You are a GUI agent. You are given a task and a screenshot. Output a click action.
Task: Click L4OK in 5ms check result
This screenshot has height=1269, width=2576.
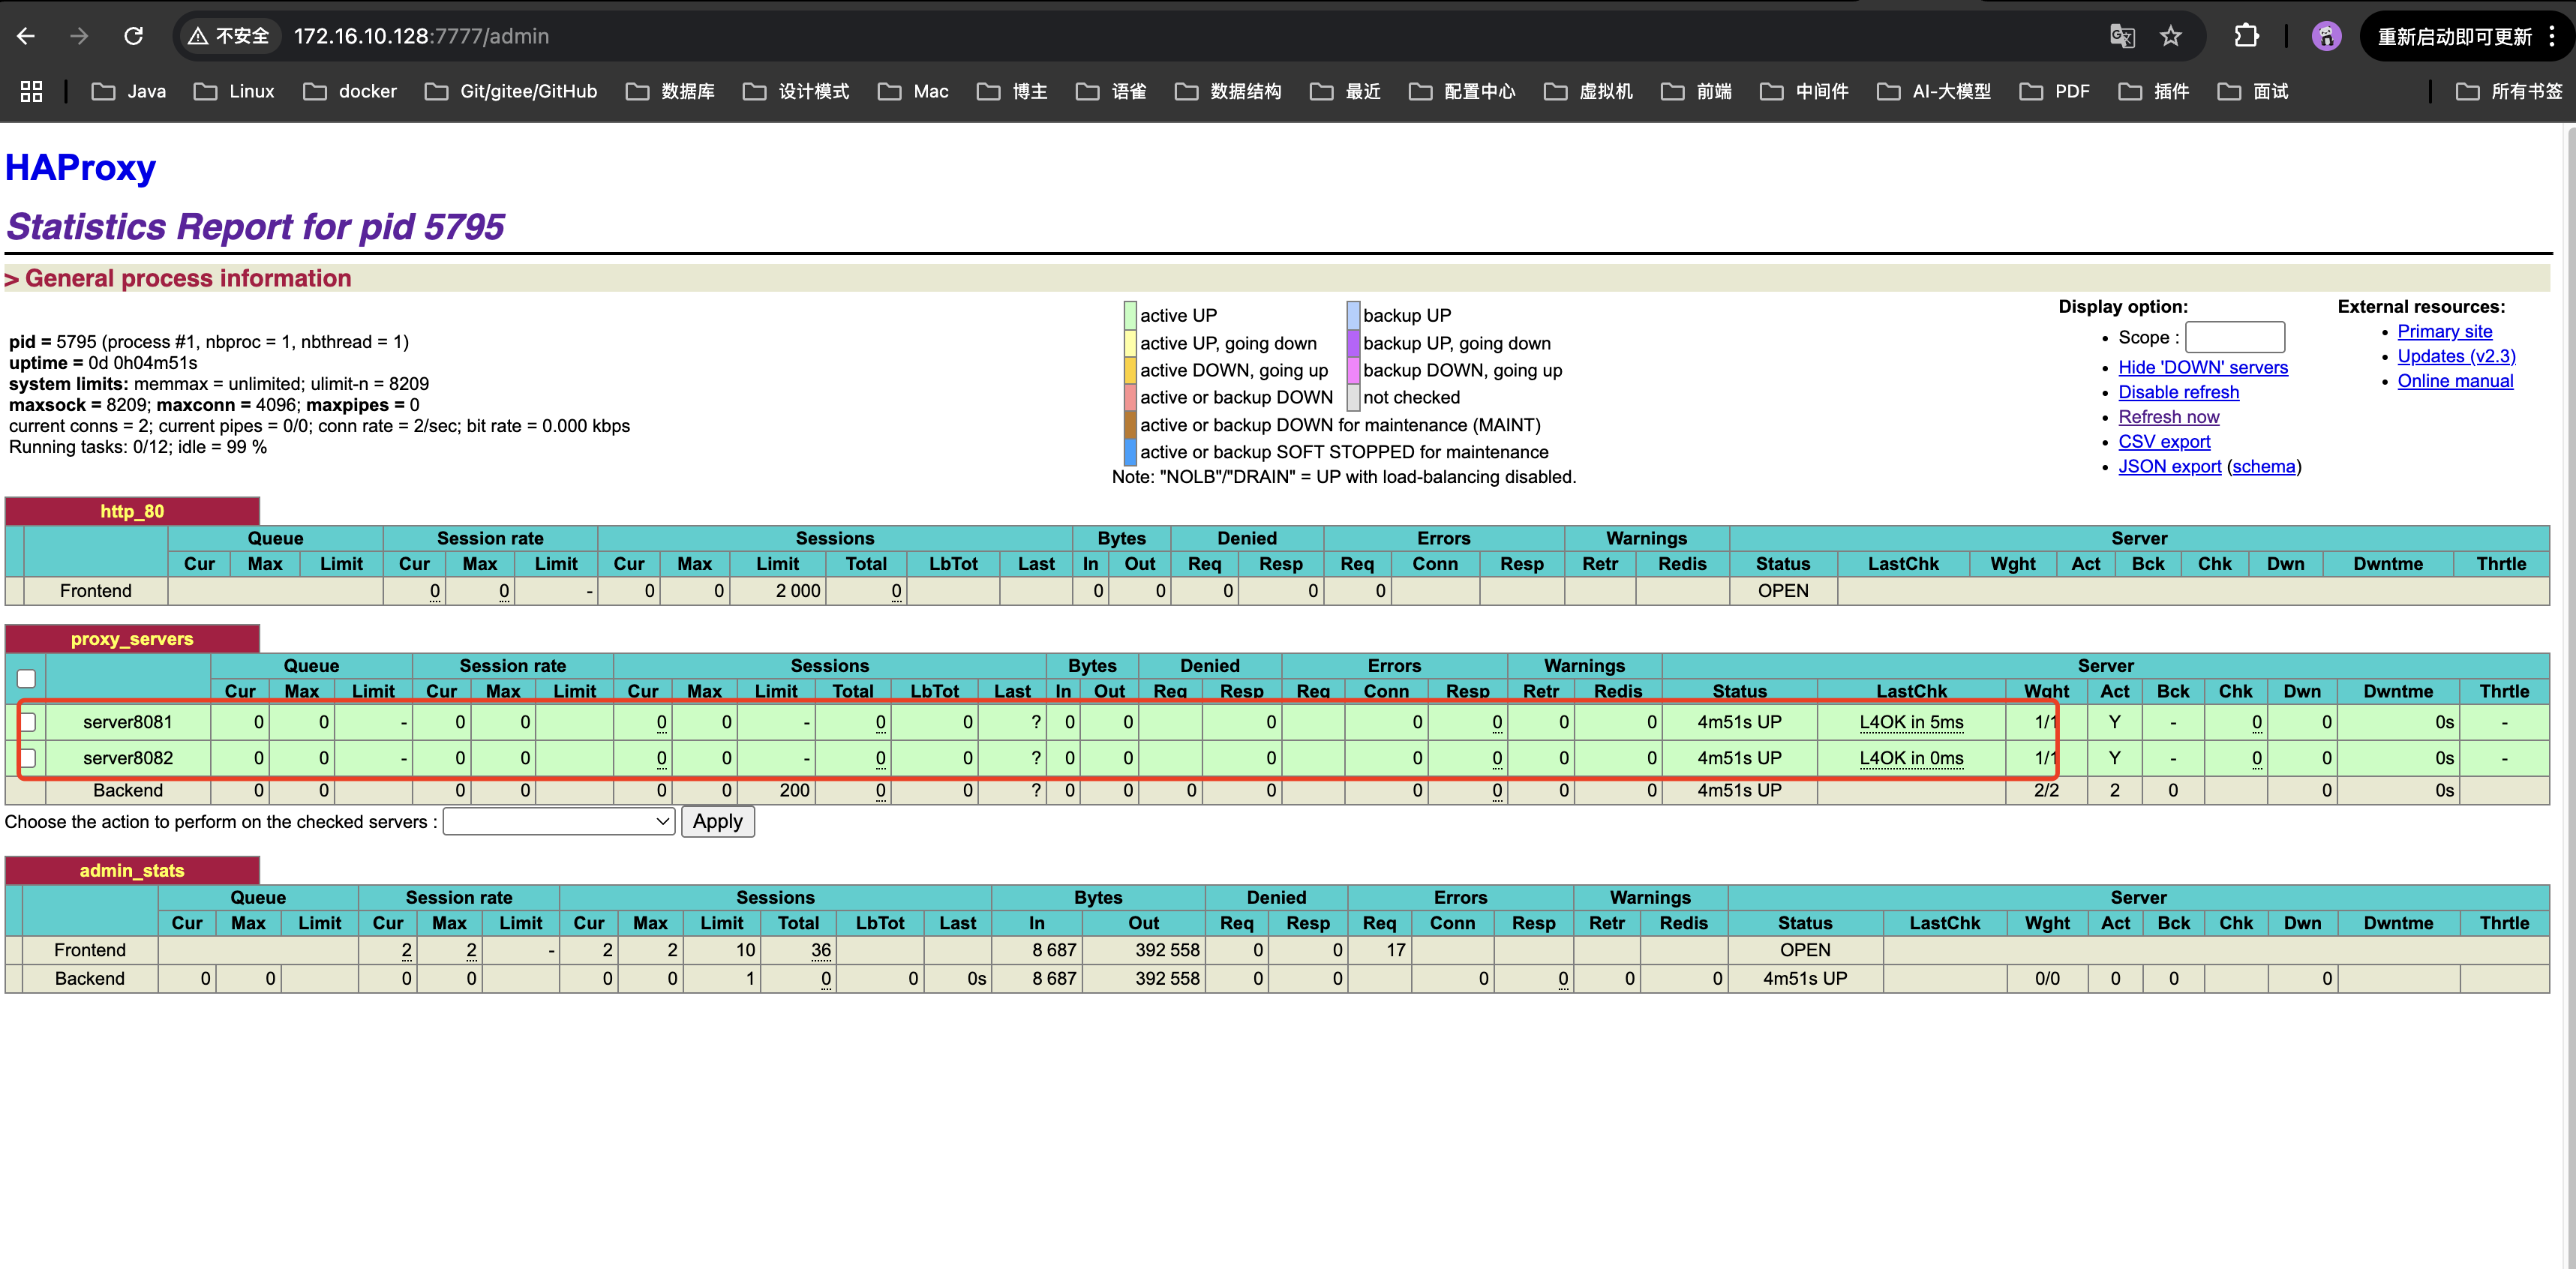pos(1911,721)
